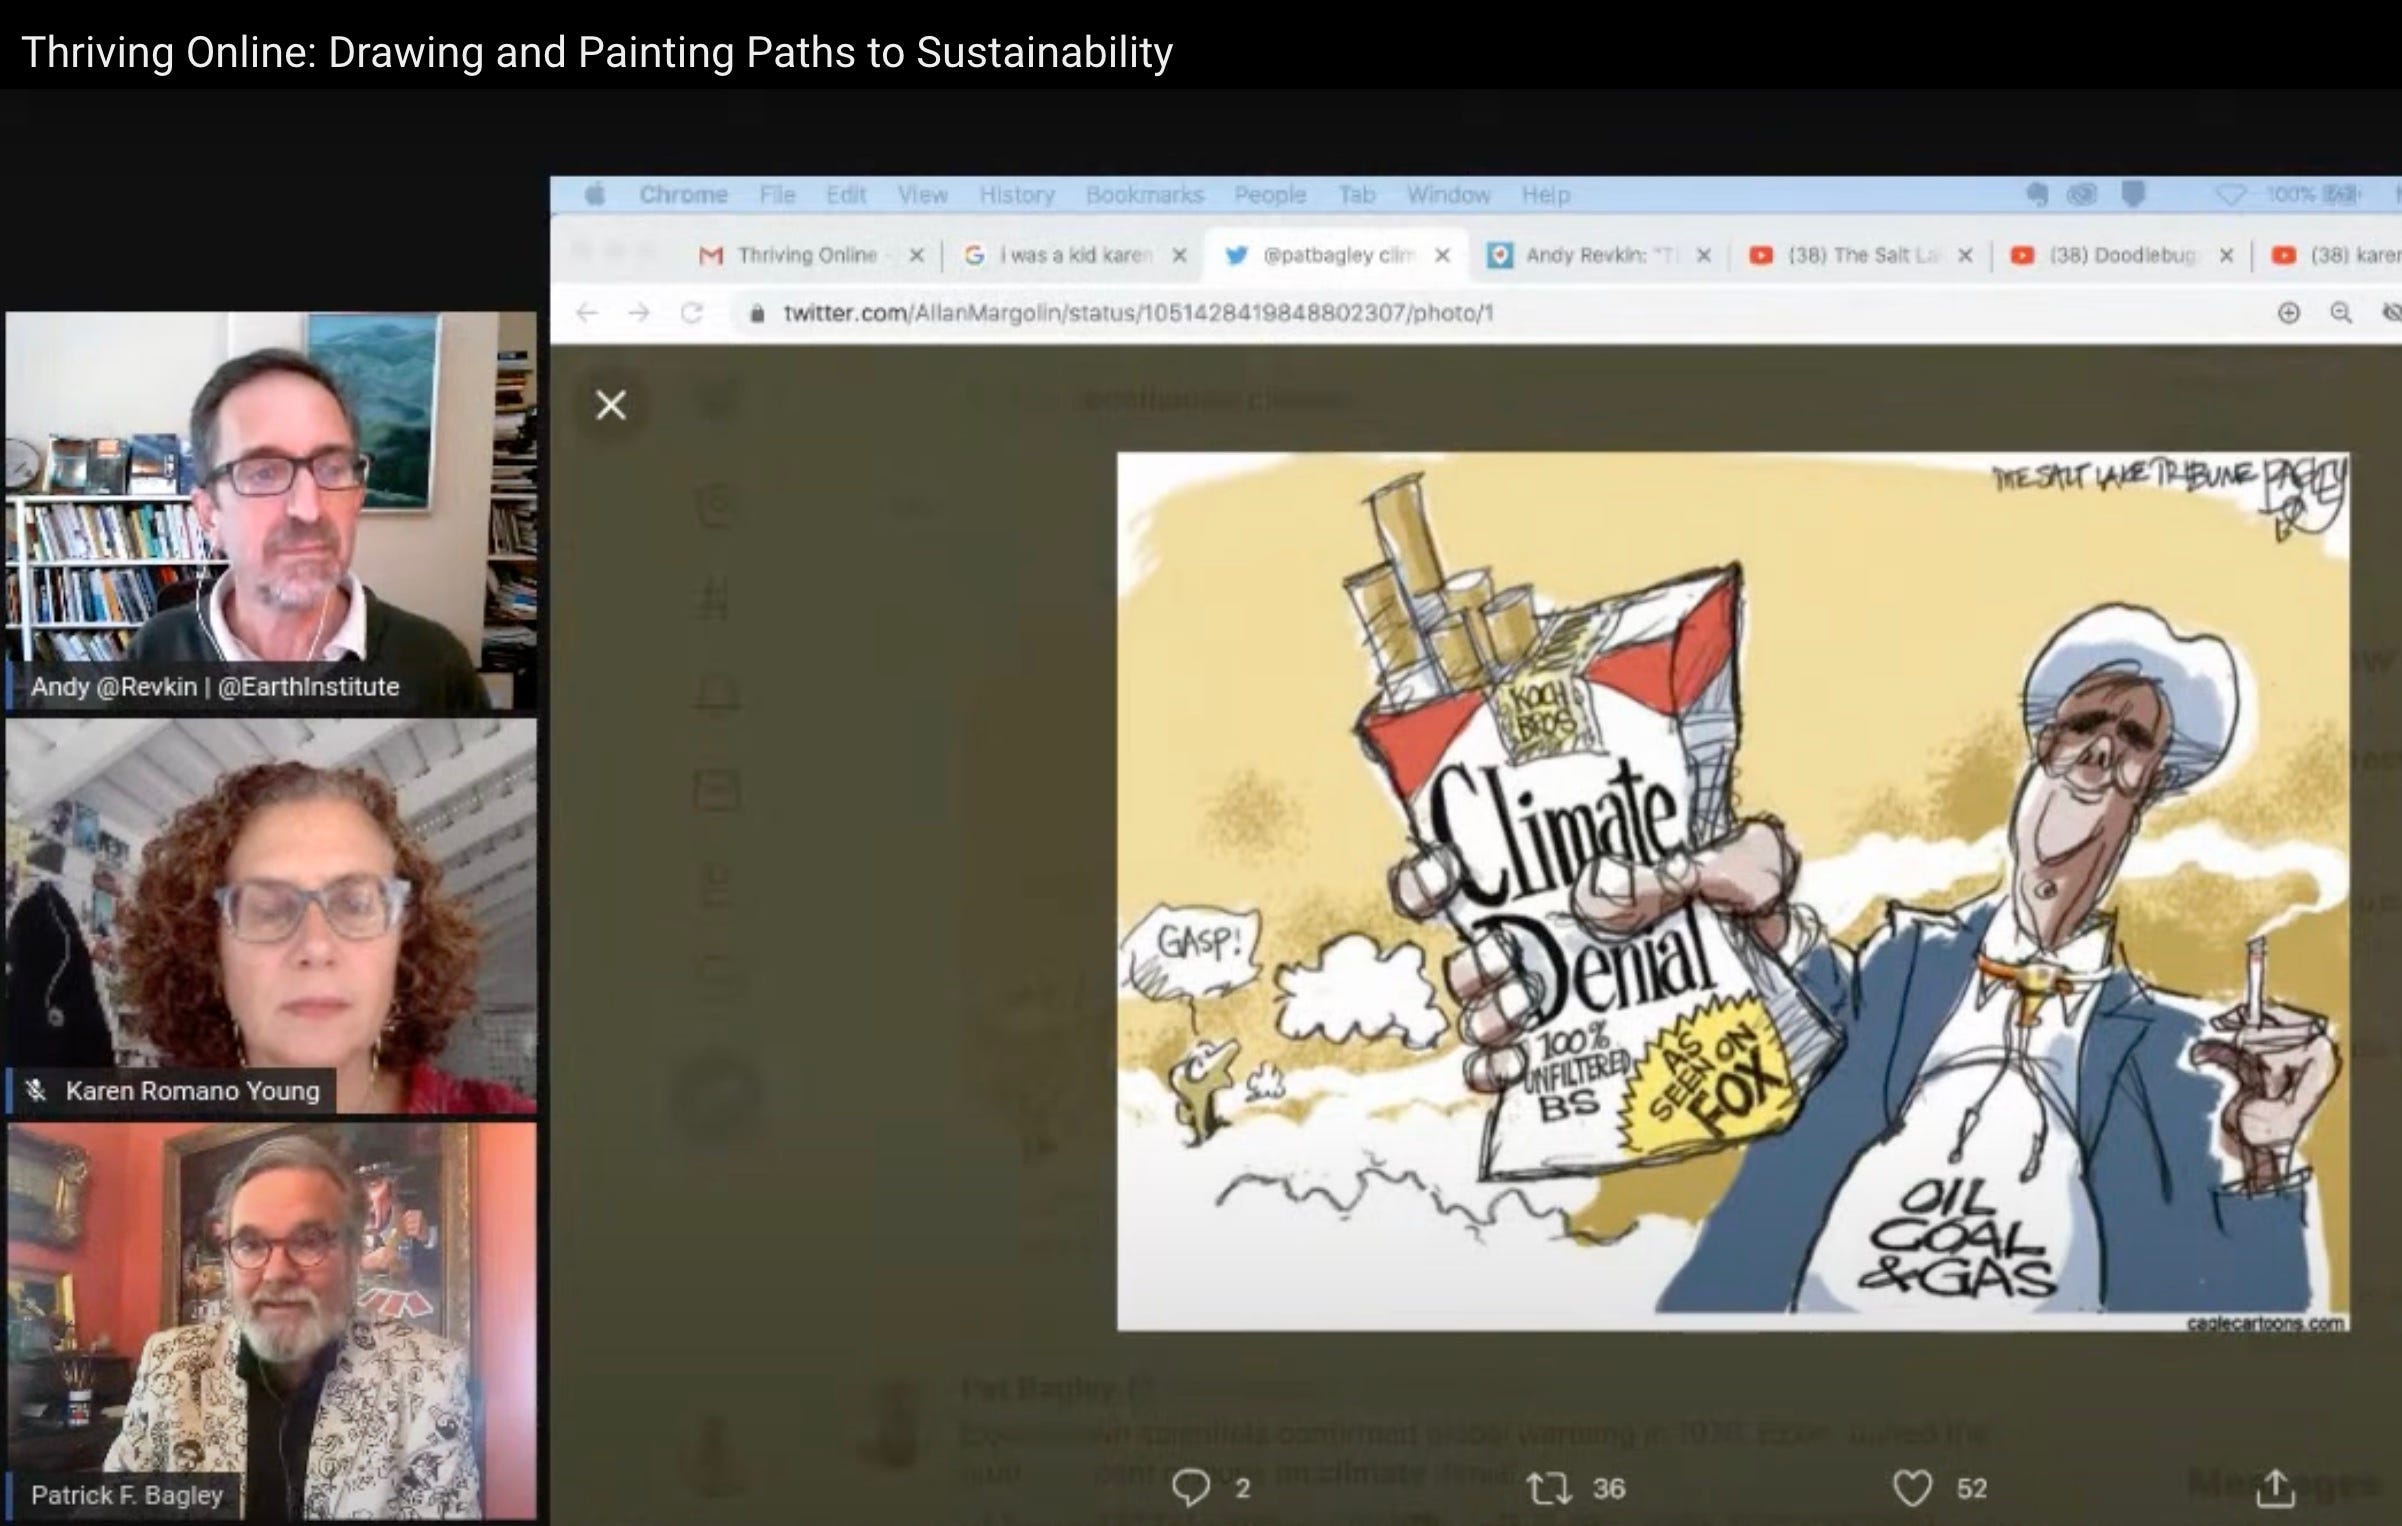This screenshot has width=2402, height=1526.
Task: Close the Twitter photo viewer overlay
Action: (x=610, y=405)
